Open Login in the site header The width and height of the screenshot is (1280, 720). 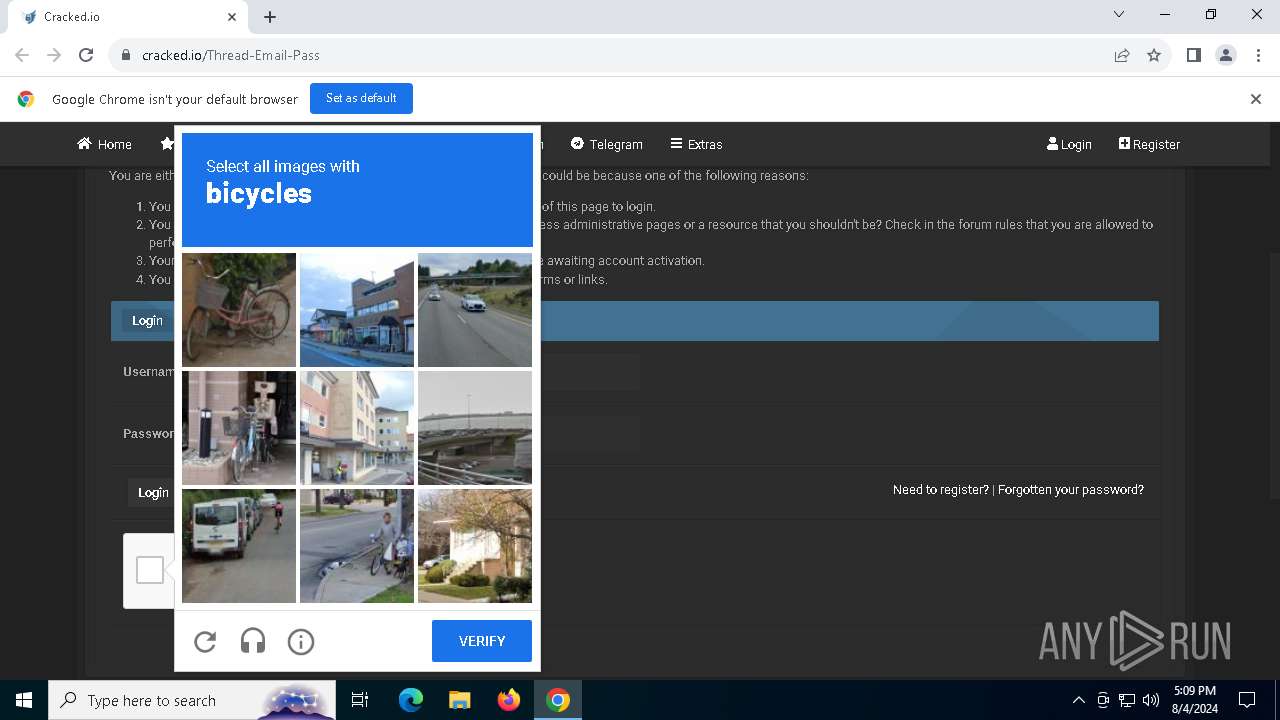[1069, 144]
